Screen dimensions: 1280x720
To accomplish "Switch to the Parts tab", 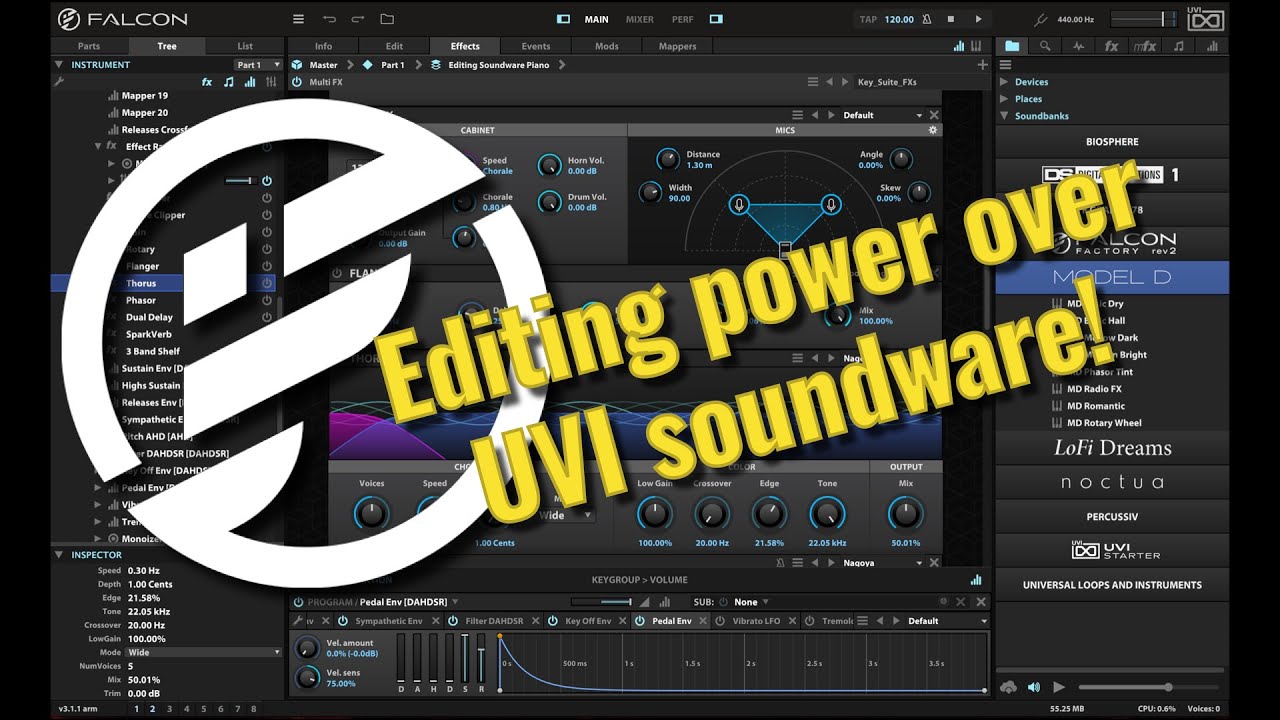I will [89, 46].
